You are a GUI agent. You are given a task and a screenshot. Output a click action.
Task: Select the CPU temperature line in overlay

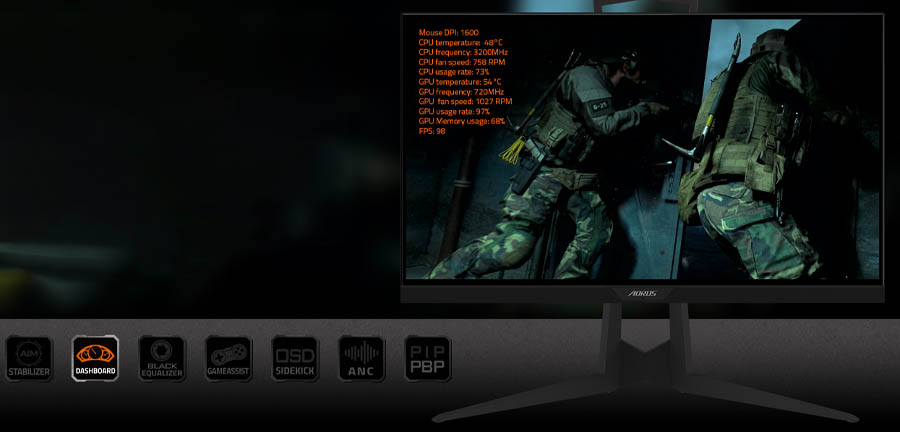point(461,43)
